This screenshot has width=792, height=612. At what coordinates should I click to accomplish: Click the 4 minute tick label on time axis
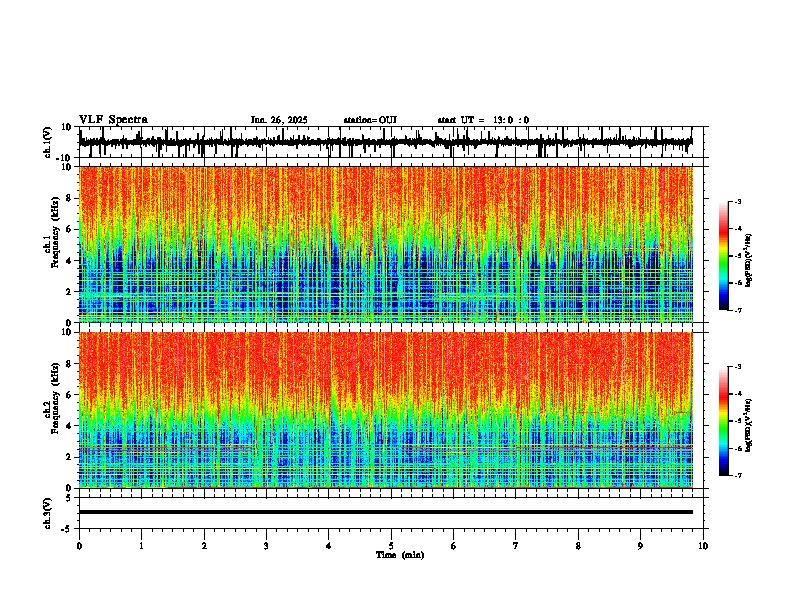point(329,546)
